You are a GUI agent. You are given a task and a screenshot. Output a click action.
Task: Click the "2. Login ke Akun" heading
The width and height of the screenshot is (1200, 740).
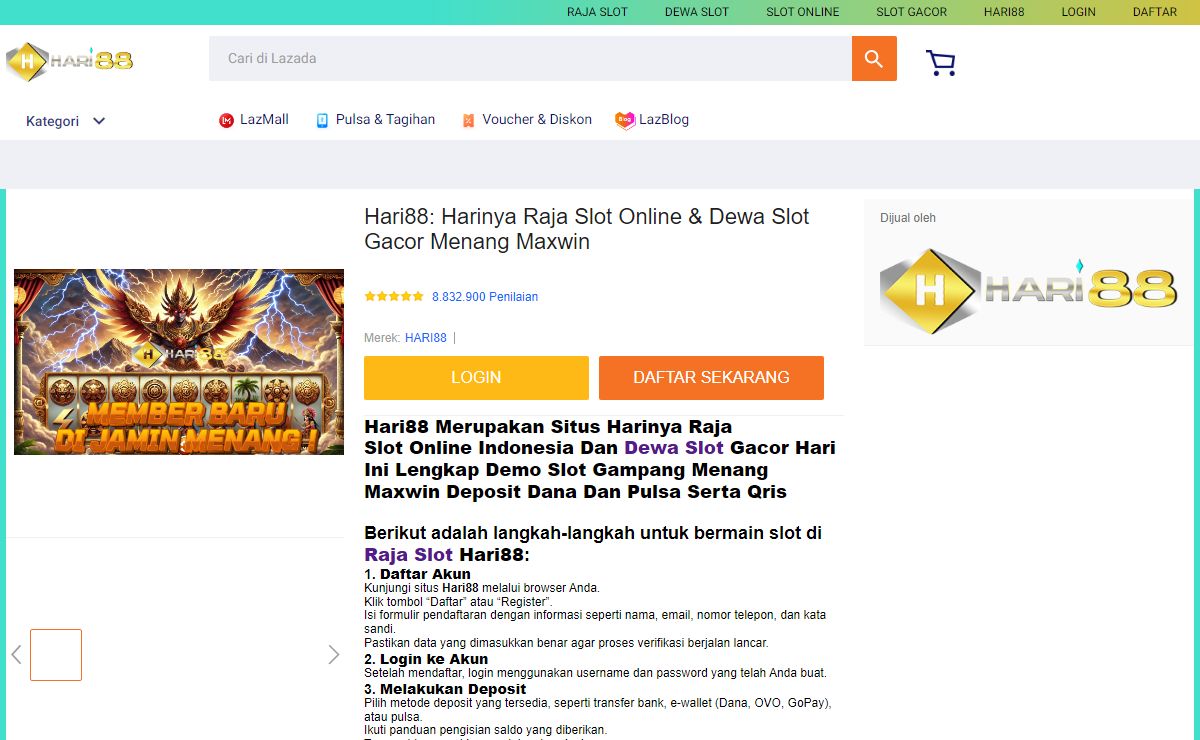click(x=426, y=659)
